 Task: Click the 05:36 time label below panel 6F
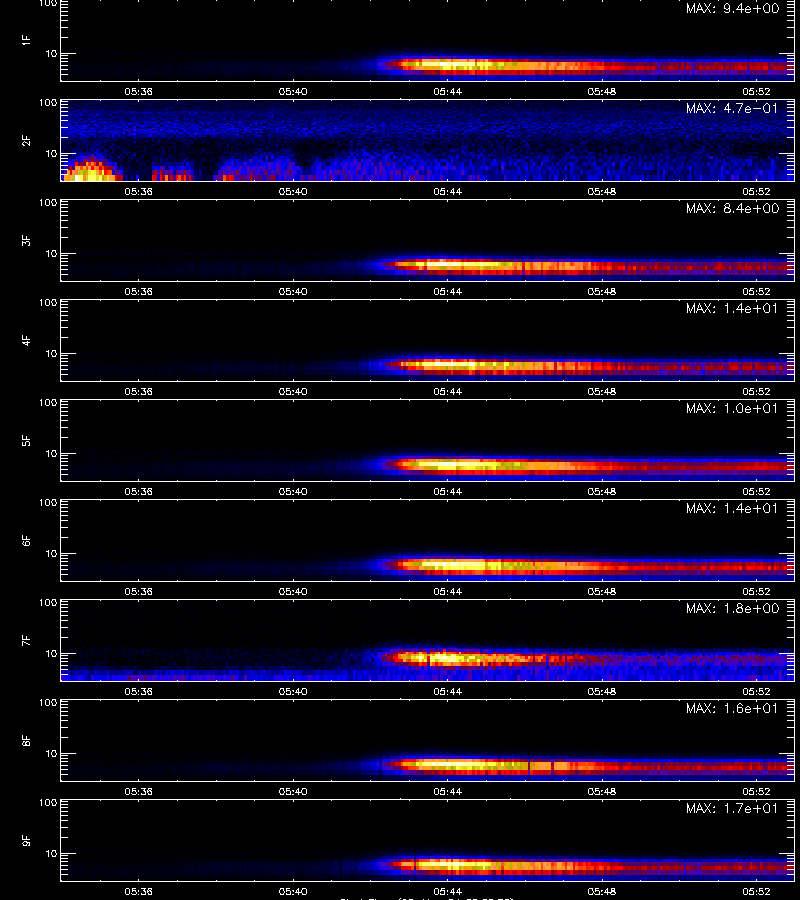pyautogui.click(x=138, y=591)
